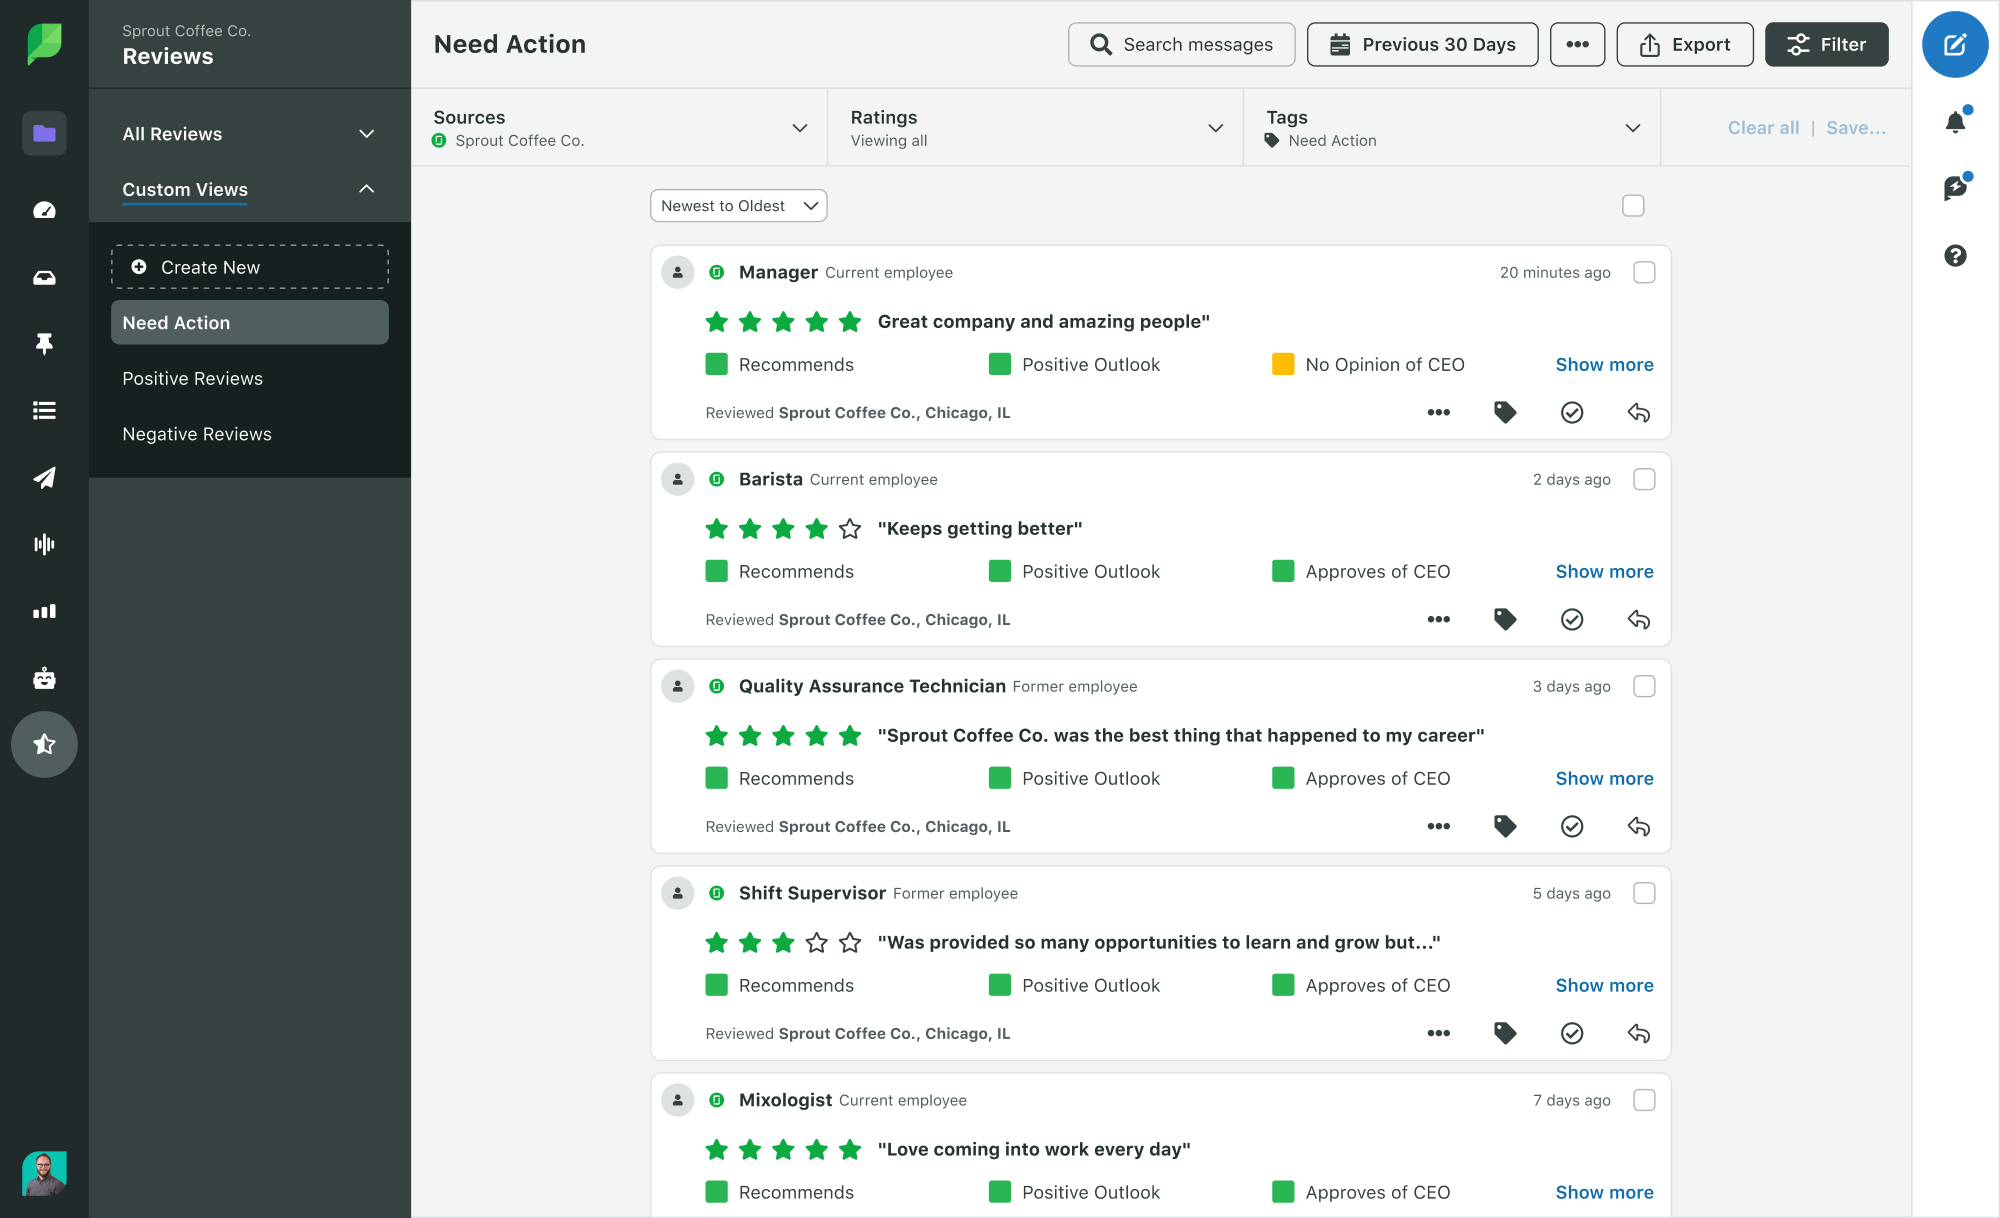Open Positive Reviews from sidebar
This screenshot has height=1218, width=2000.
pyautogui.click(x=191, y=377)
